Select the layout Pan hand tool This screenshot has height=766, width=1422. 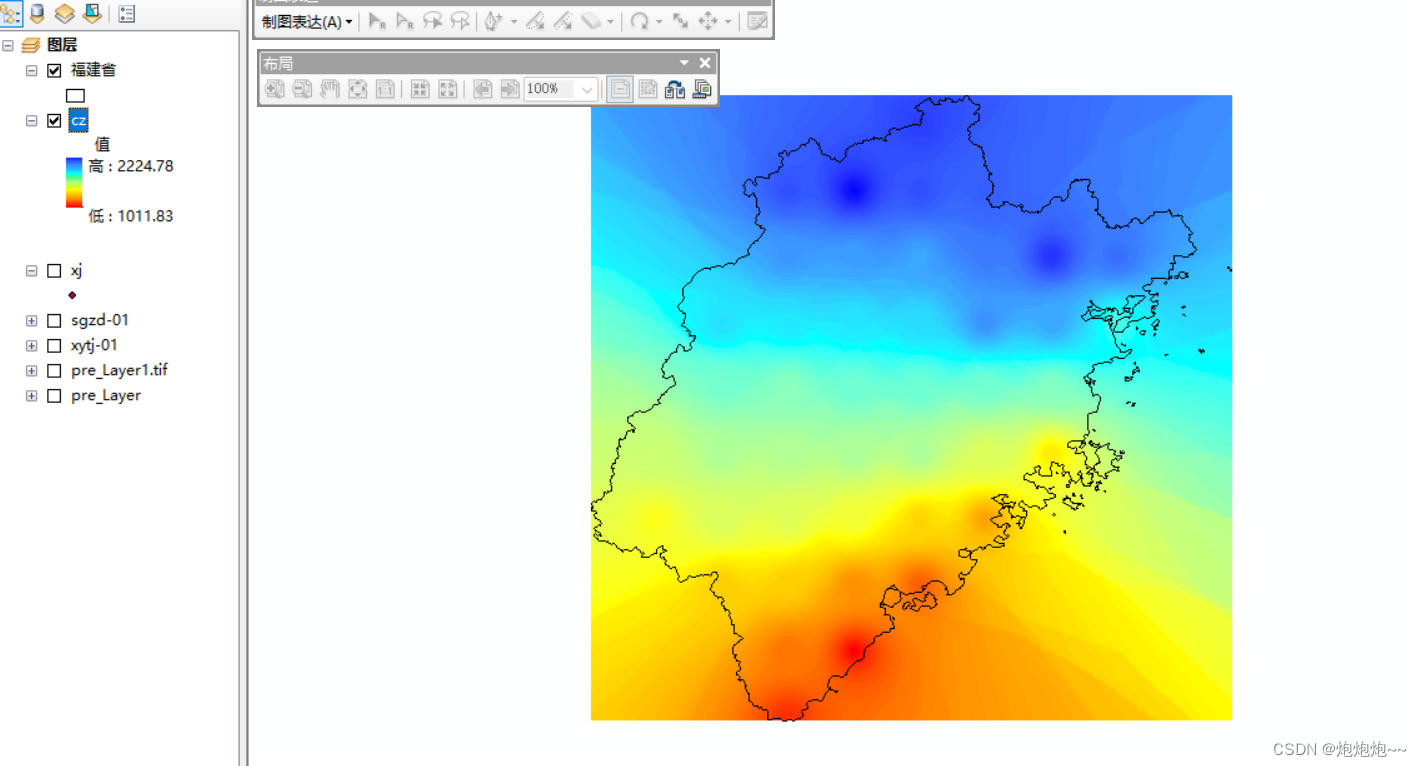click(x=330, y=89)
